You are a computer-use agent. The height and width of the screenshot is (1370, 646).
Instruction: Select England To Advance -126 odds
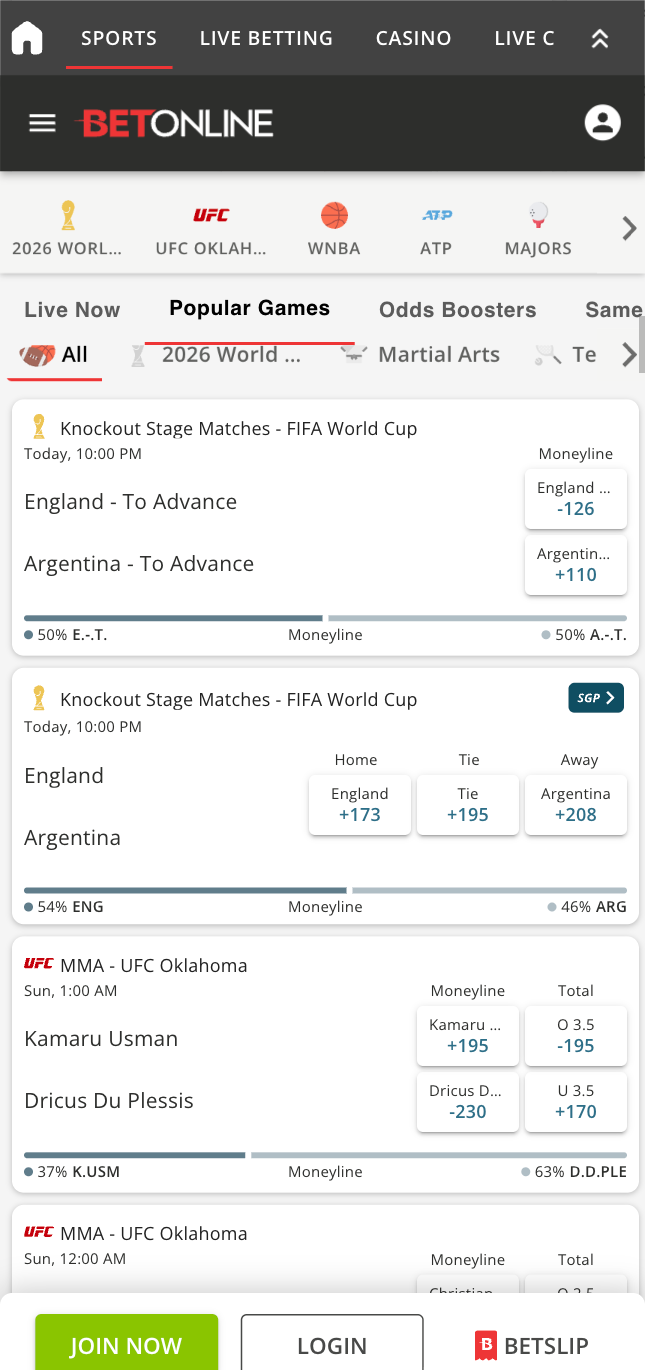pos(576,498)
